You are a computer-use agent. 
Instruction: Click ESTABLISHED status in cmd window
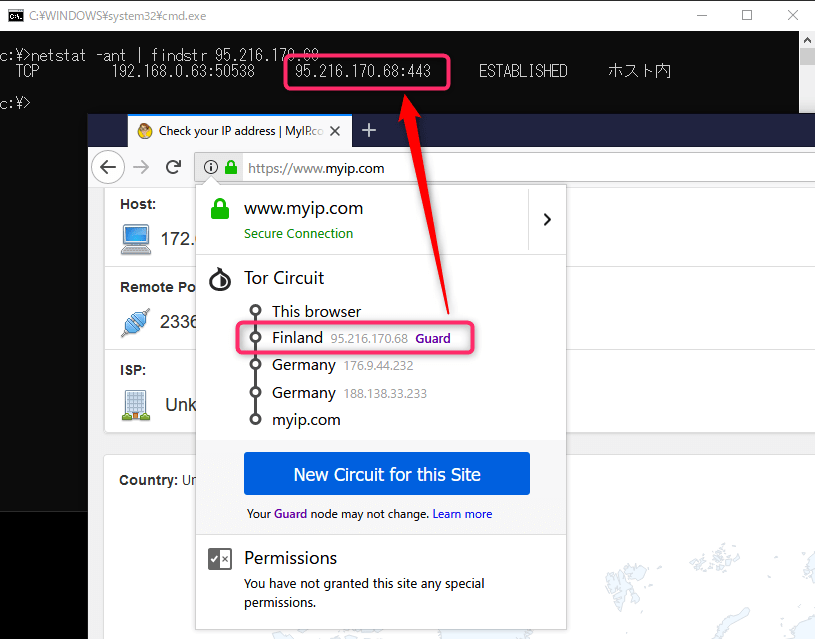(x=523, y=71)
